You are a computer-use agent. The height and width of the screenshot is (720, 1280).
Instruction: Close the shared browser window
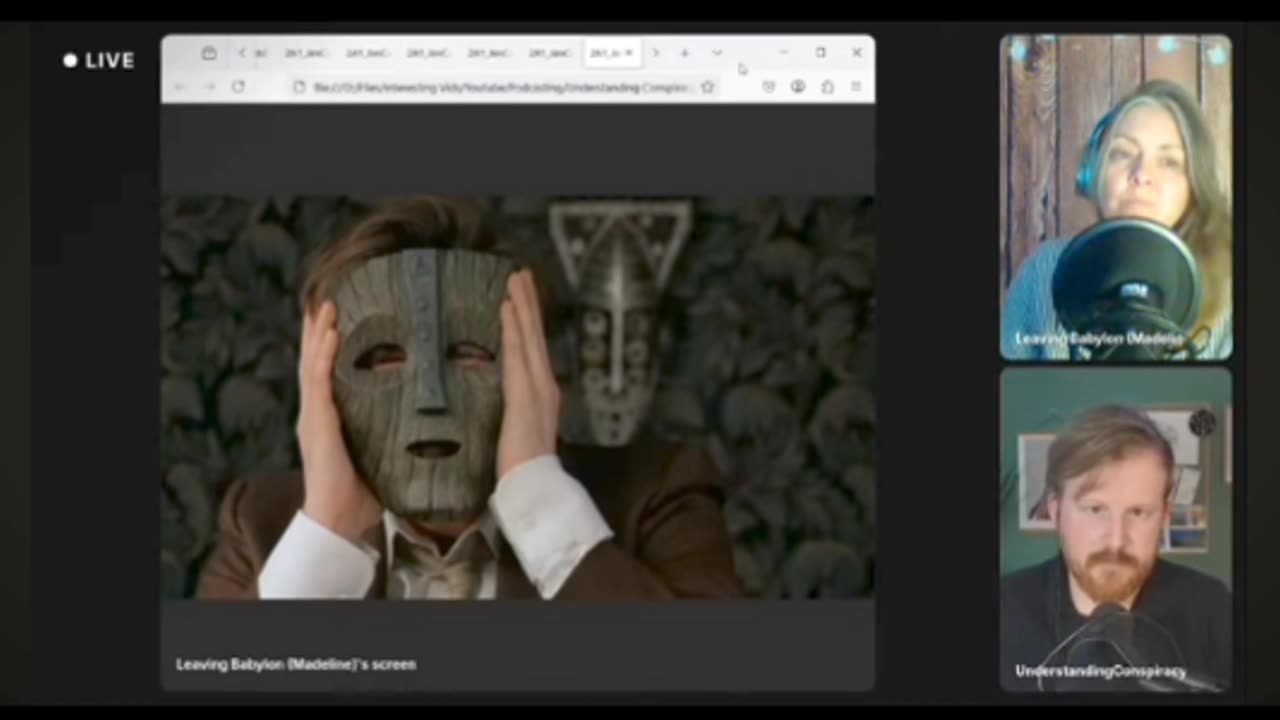[857, 53]
